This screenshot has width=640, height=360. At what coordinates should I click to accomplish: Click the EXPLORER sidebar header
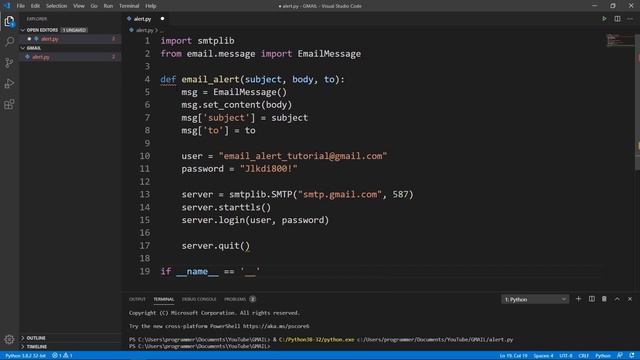point(37,19)
